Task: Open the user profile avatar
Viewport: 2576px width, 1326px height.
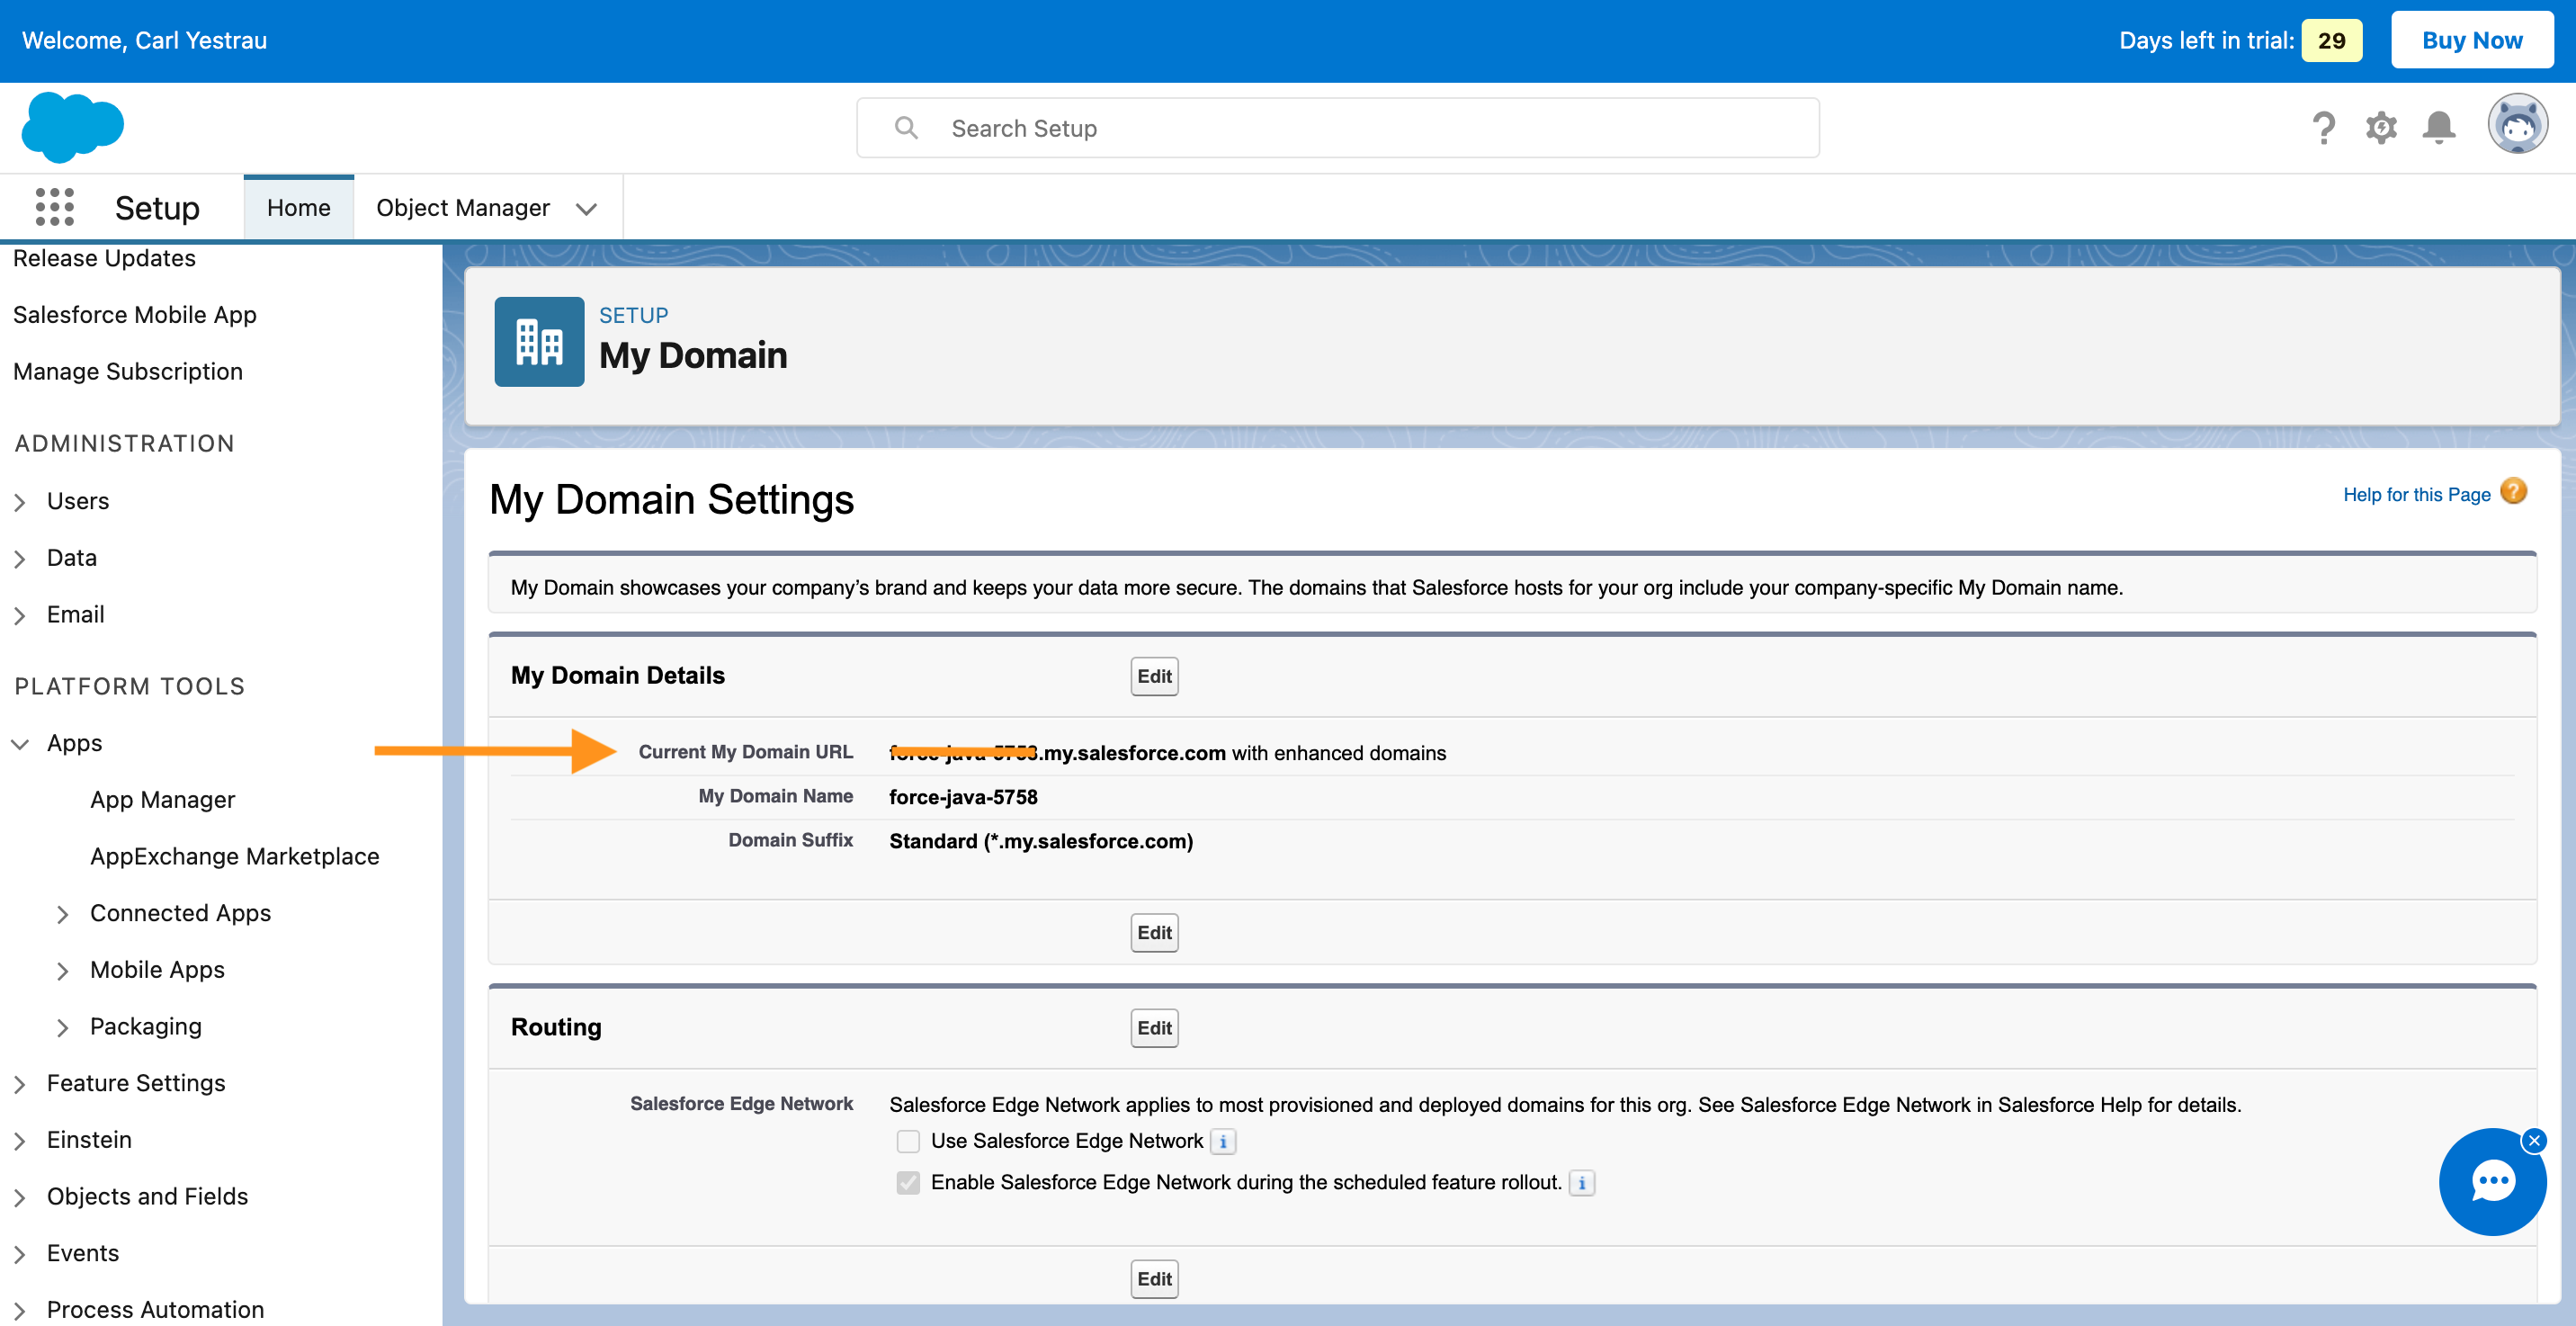Action: (2517, 124)
